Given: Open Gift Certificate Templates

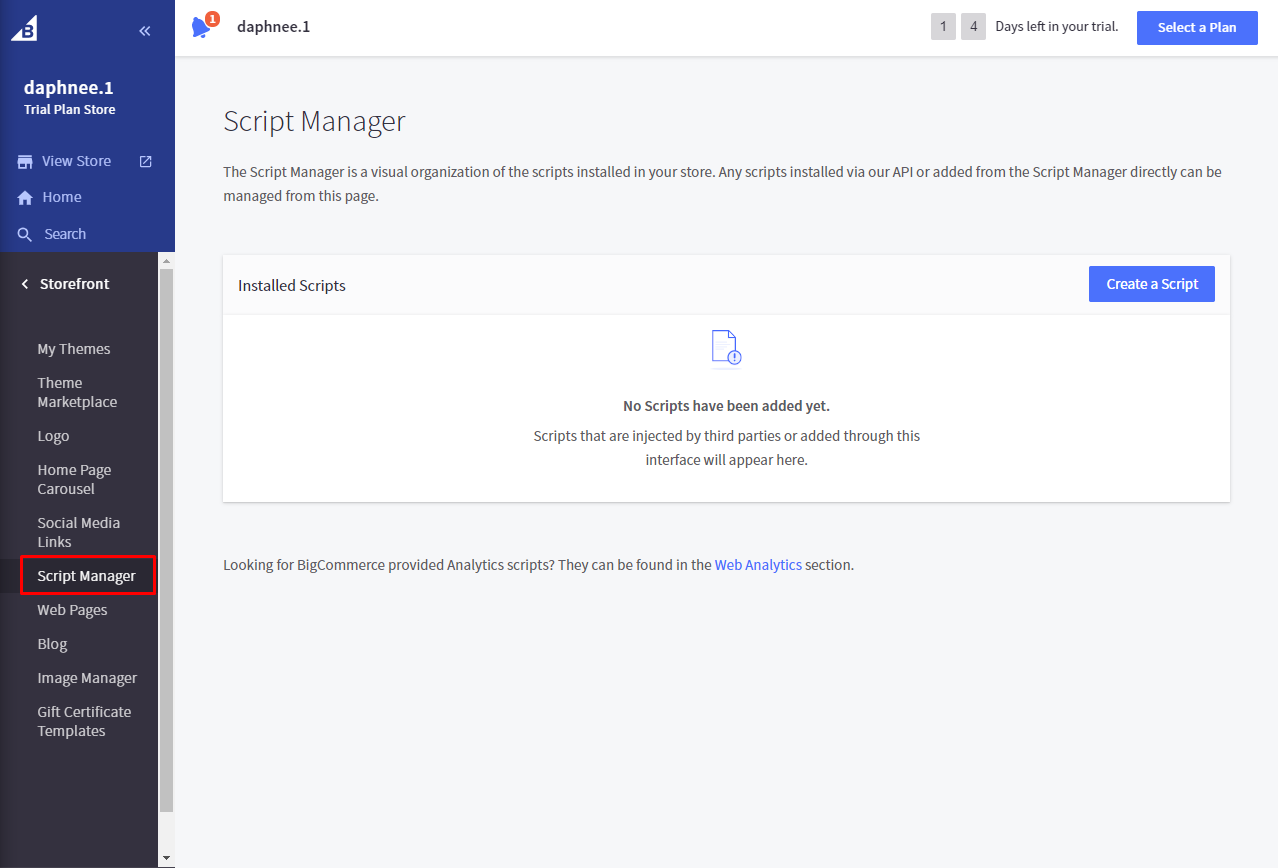Looking at the screenshot, I should pyautogui.click(x=84, y=721).
